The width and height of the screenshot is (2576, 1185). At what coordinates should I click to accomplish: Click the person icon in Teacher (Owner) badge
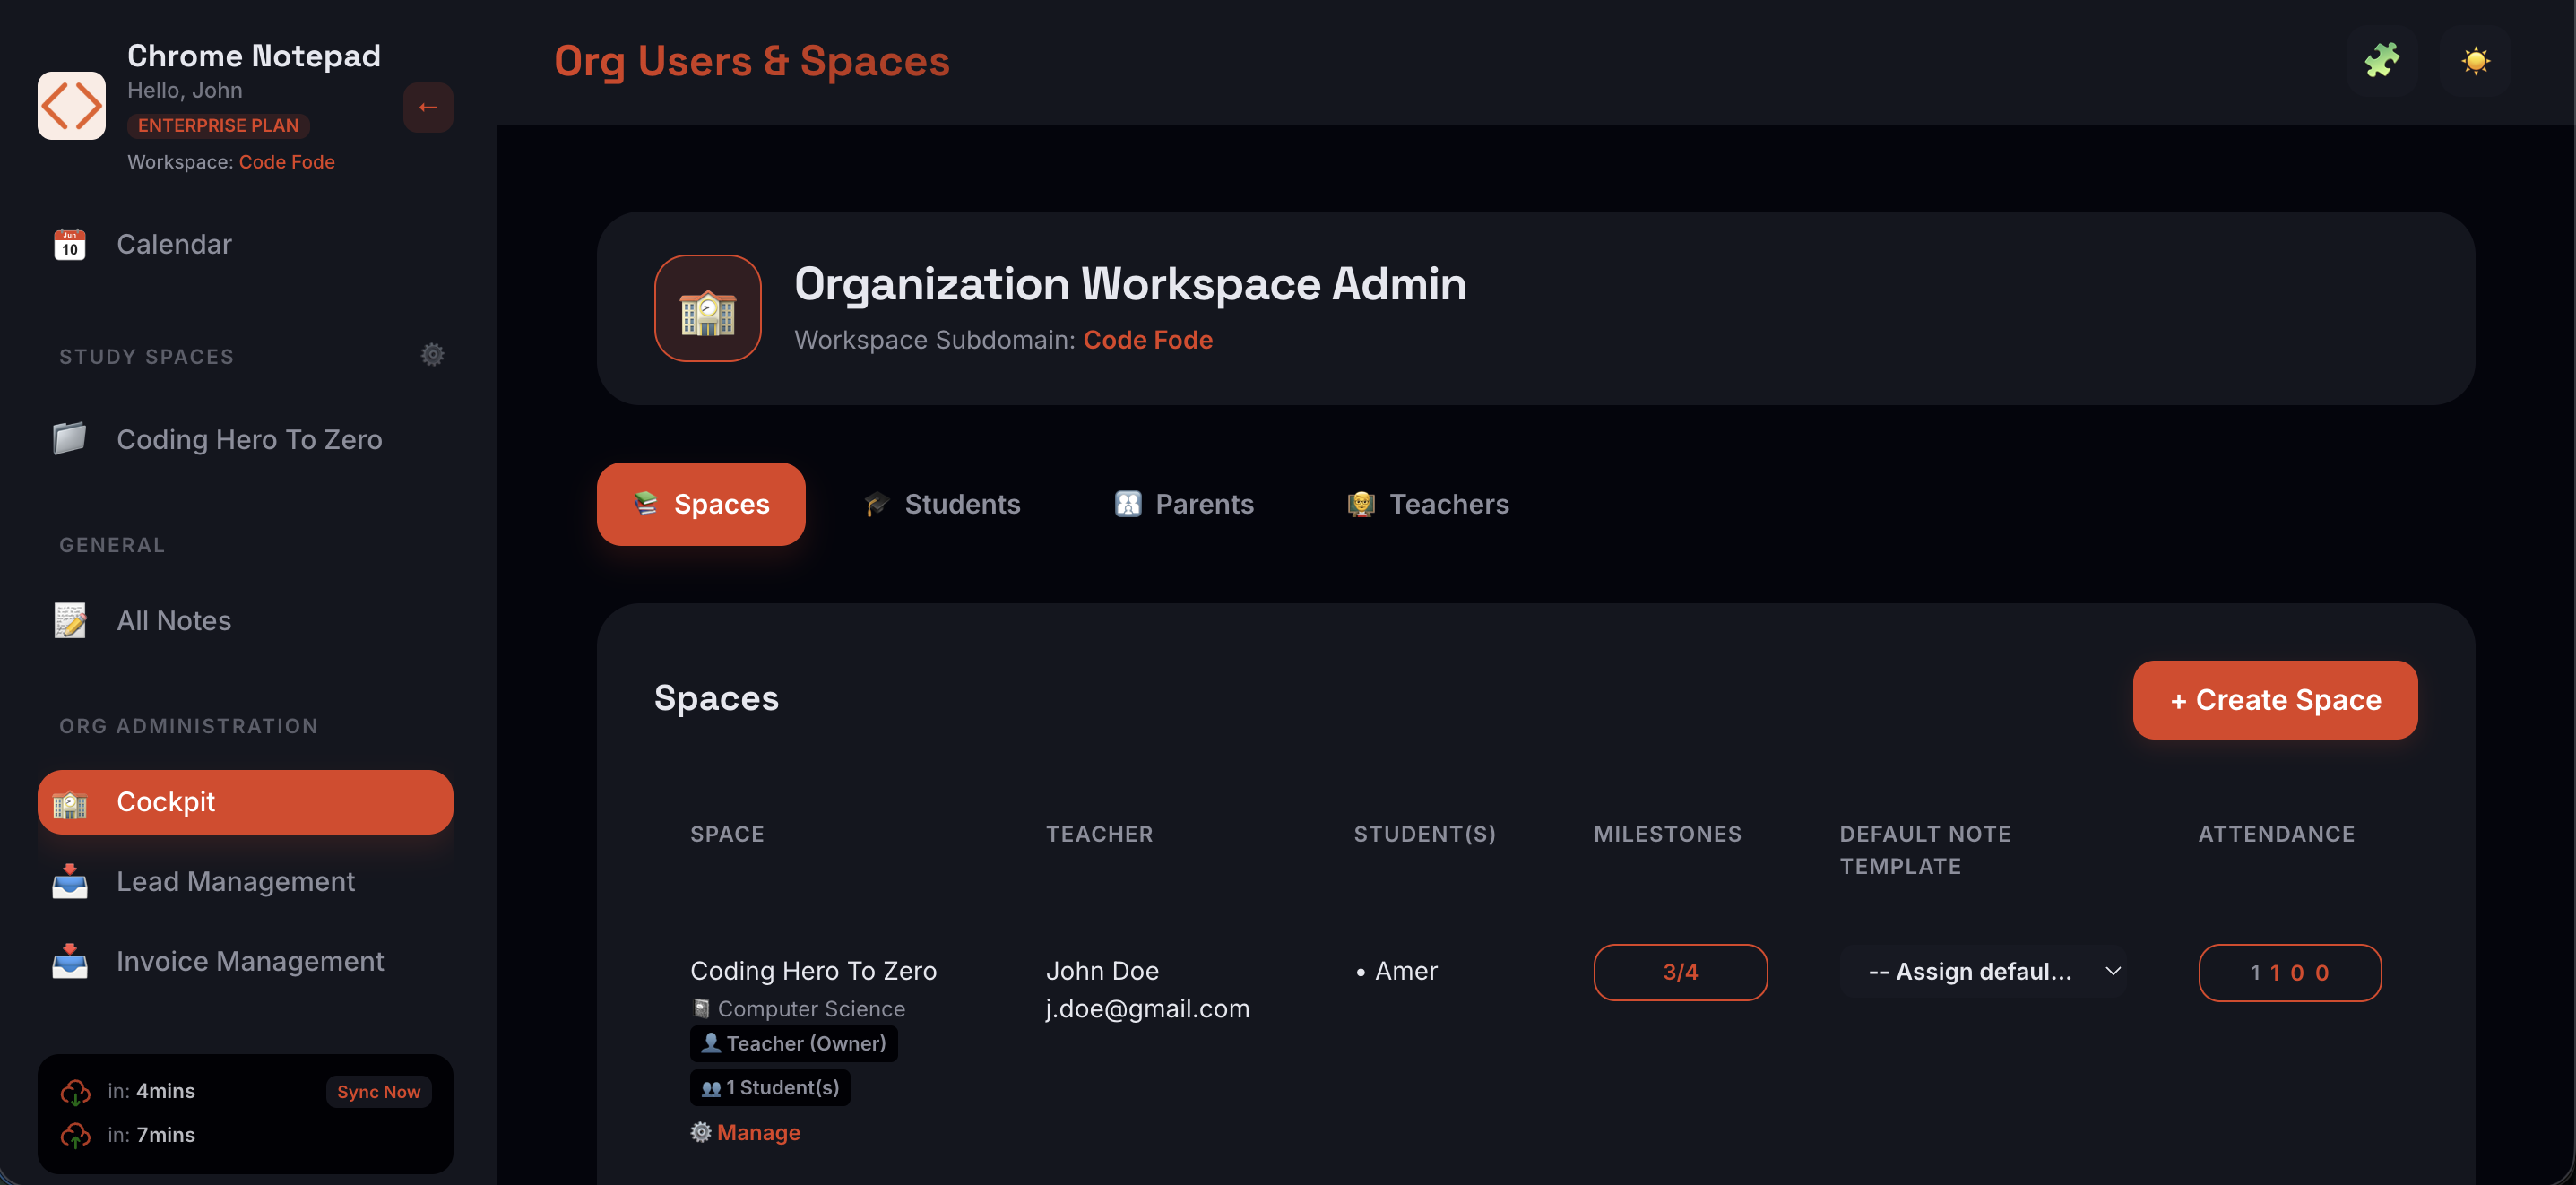pos(711,1042)
